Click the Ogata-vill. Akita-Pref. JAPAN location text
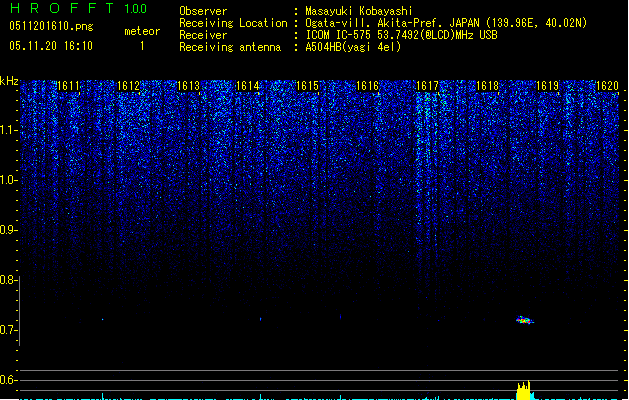The height and width of the screenshot is (400, 629). click(446, 23)
